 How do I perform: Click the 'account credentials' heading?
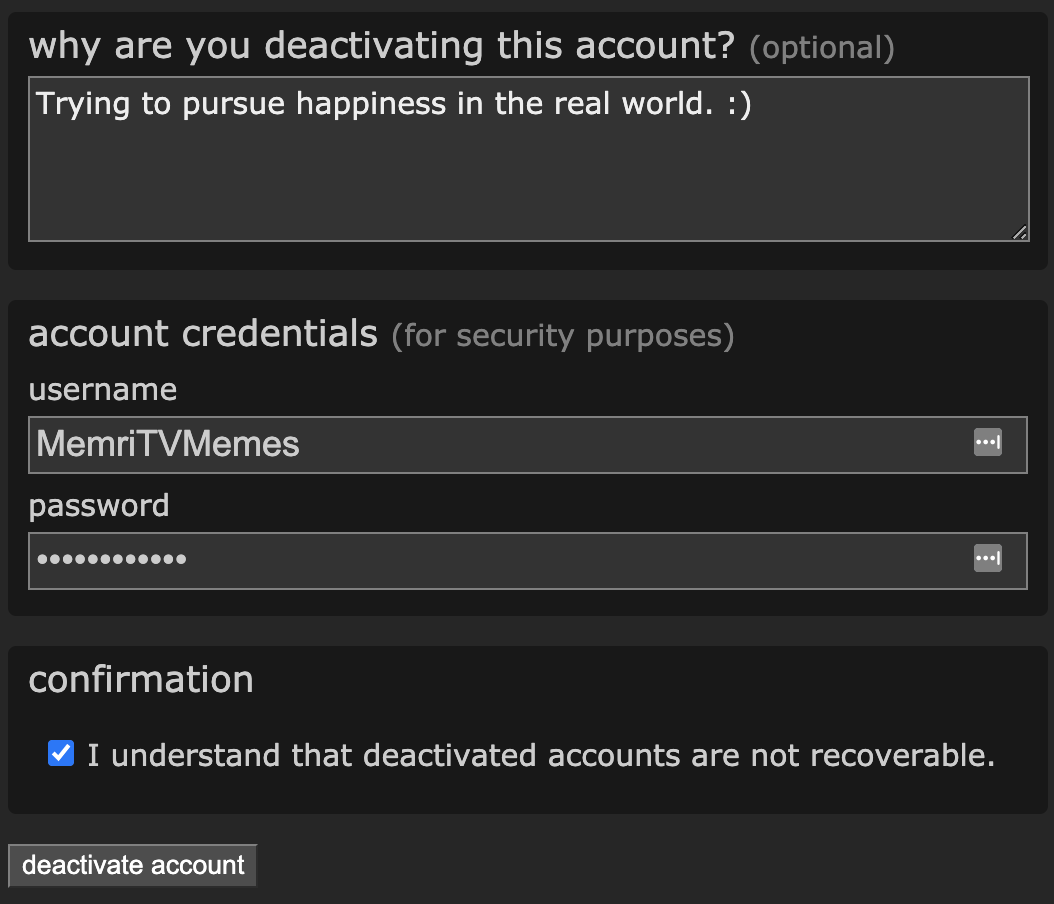203,333
